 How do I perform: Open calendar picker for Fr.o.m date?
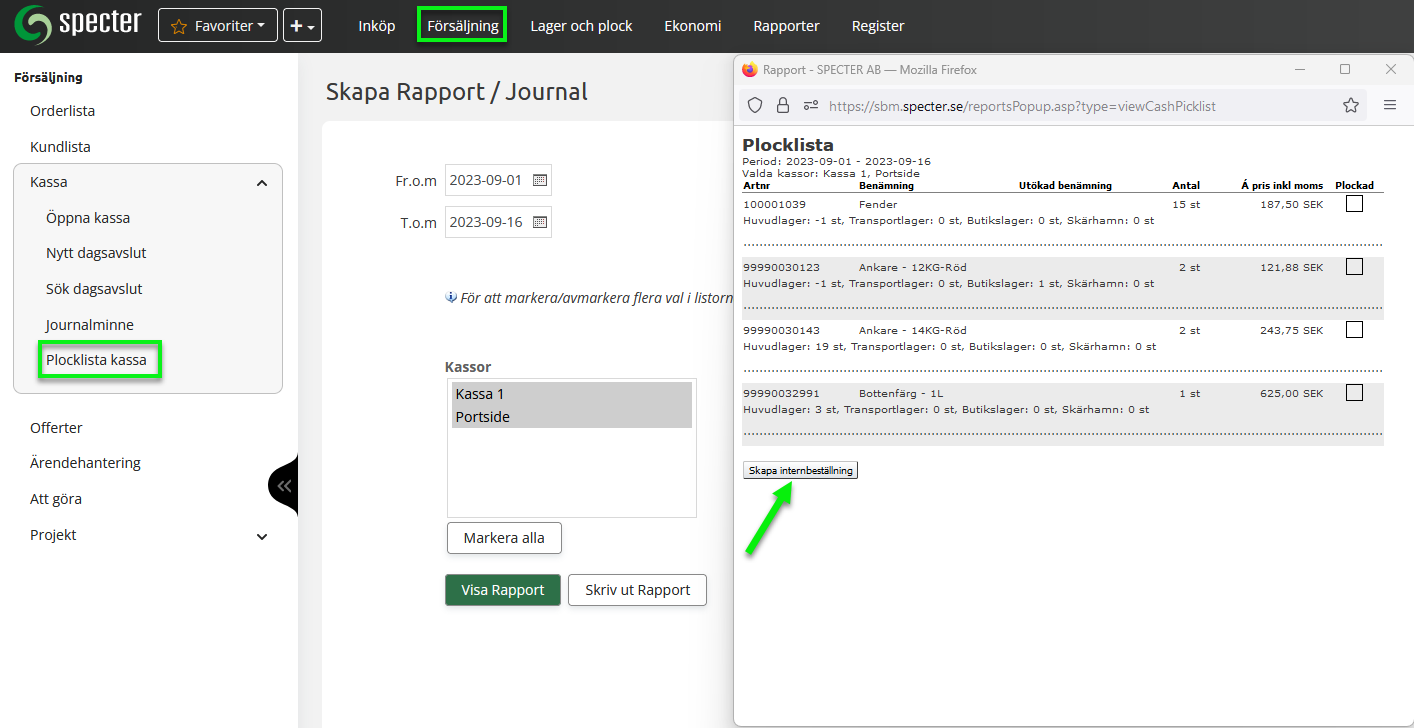click(x=539, y=181)
